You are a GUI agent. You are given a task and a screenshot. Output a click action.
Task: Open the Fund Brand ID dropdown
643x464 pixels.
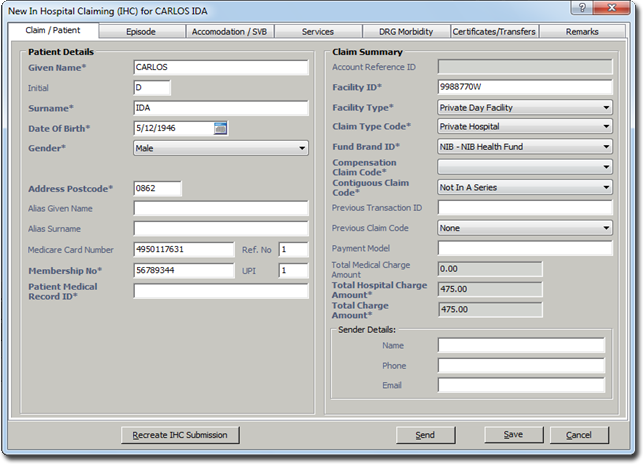click(606, 147)
